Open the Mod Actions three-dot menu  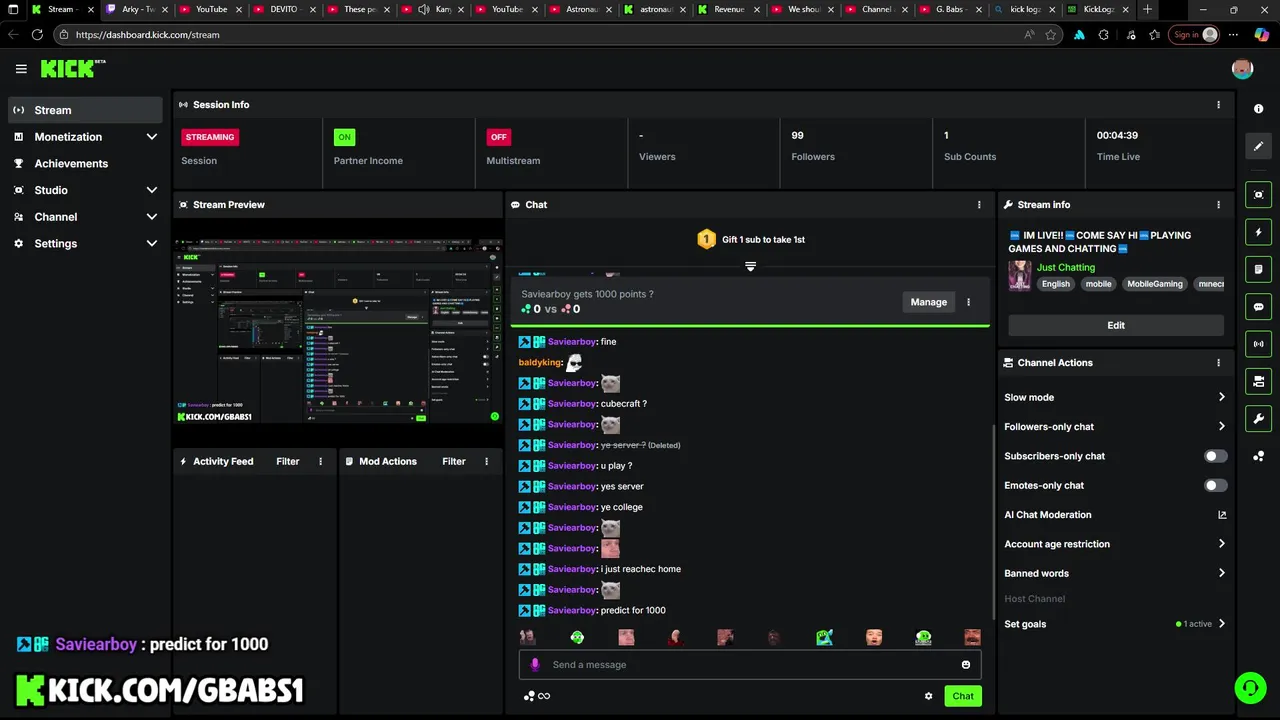487,462
